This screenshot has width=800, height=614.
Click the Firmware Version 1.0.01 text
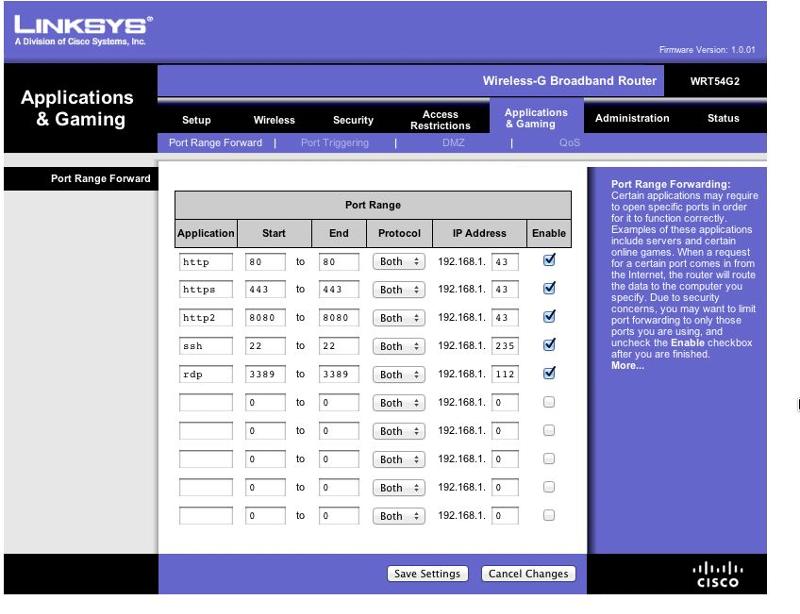click(707, 50)
